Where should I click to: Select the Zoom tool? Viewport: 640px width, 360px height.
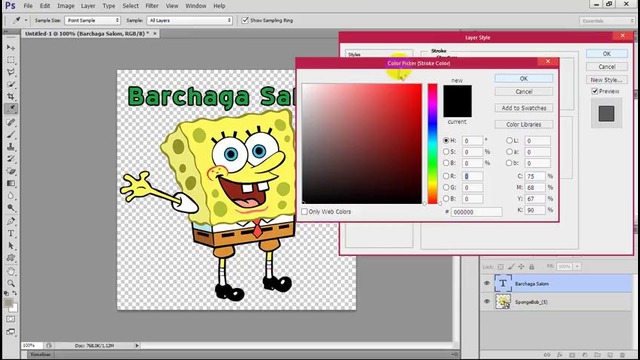point(11,283)
